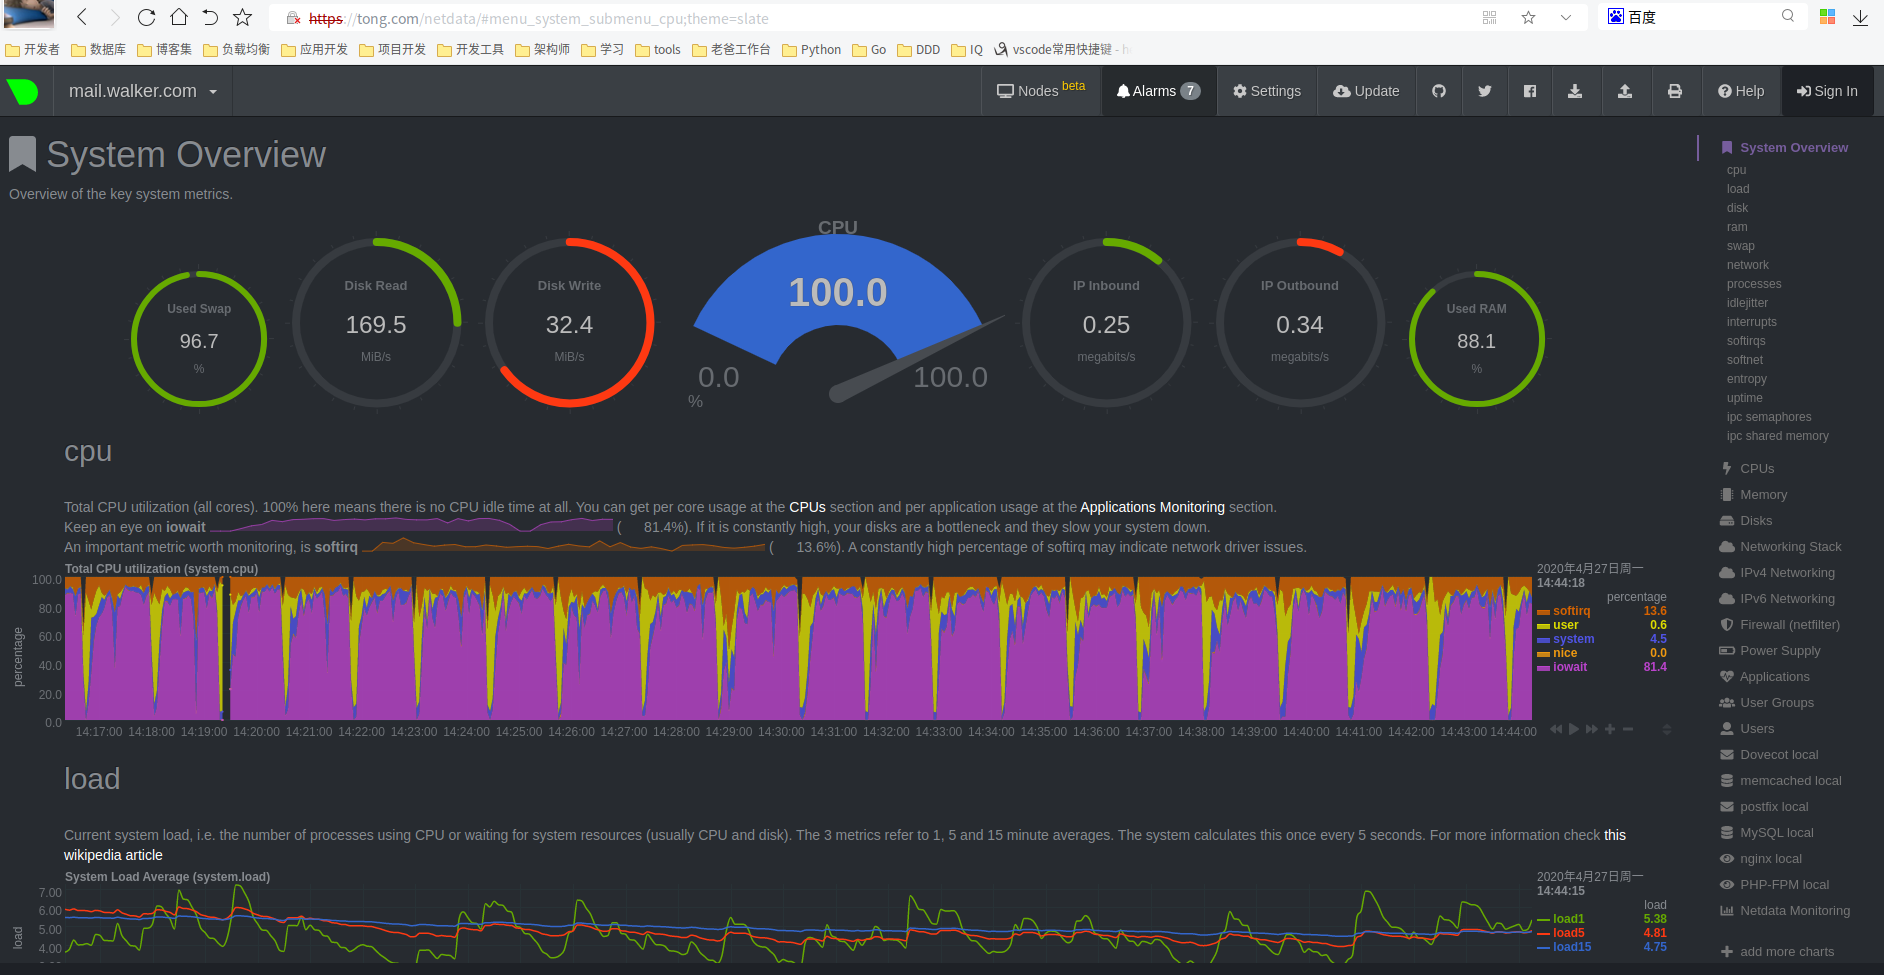Viewport: 1884px width, 975px height.
Task: Open Netdata Settings gear icon
Action: (1267, 91)
